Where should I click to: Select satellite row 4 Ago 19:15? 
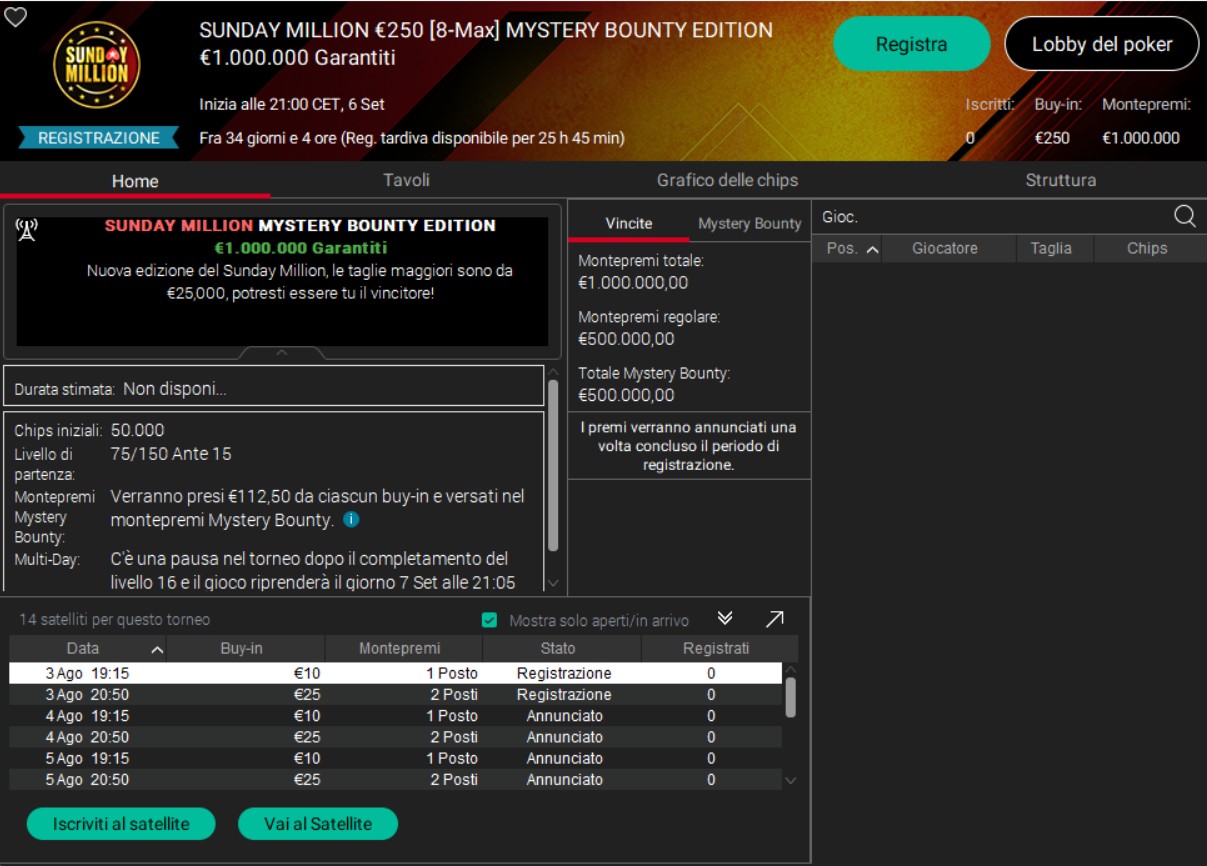tap(396, 716)
